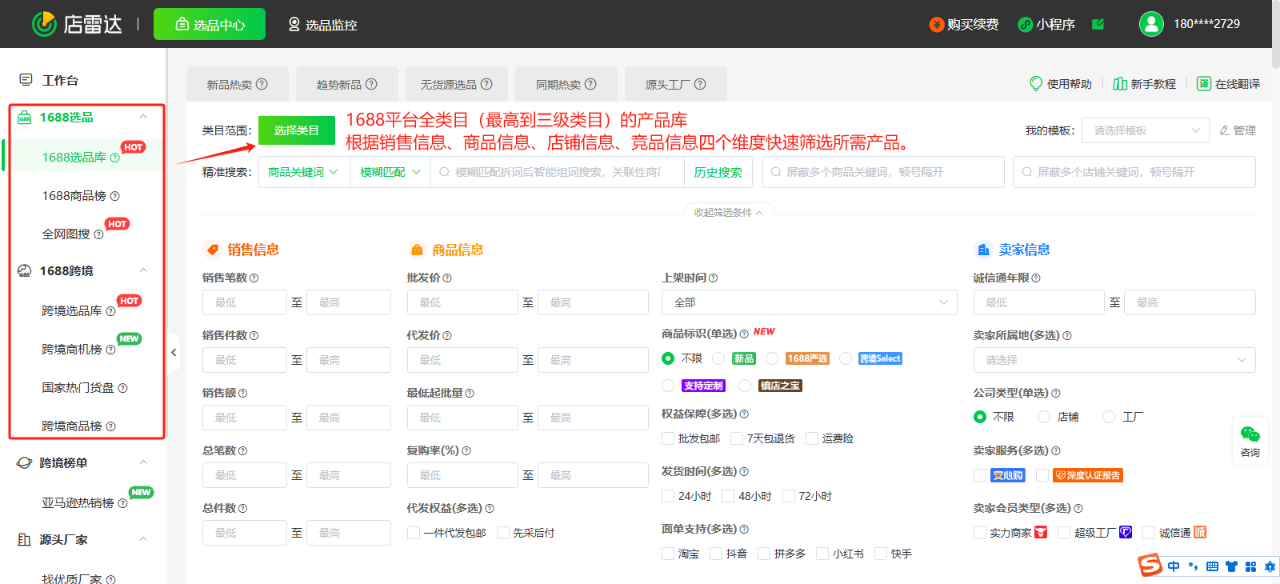Click the 管理 edit icon
This screenshot has height=584, width=1280.
[x=1224, y=130]
